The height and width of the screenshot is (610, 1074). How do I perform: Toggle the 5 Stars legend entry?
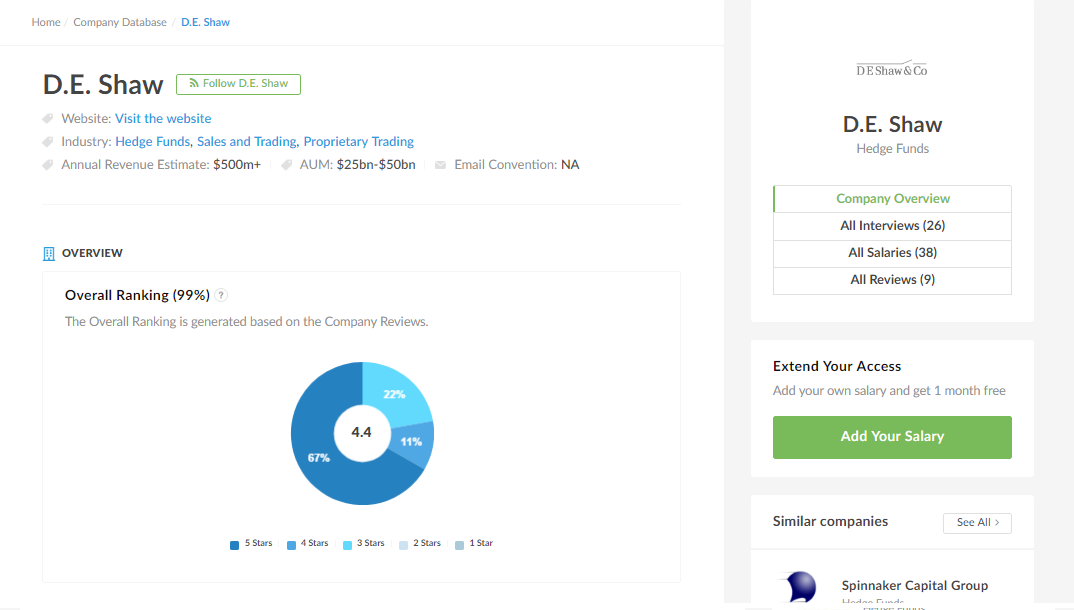[251, 544]
